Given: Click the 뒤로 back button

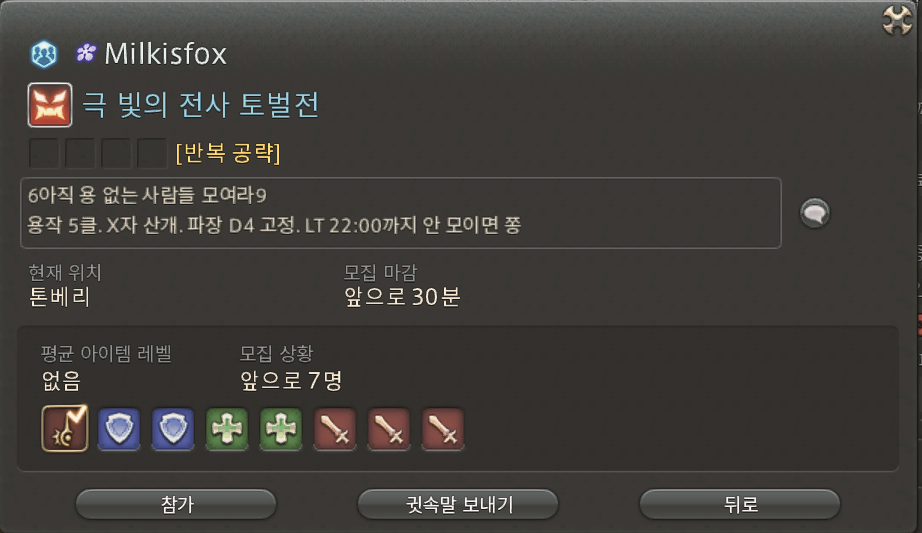Looking at the screenshot, I should click(740, 504).
